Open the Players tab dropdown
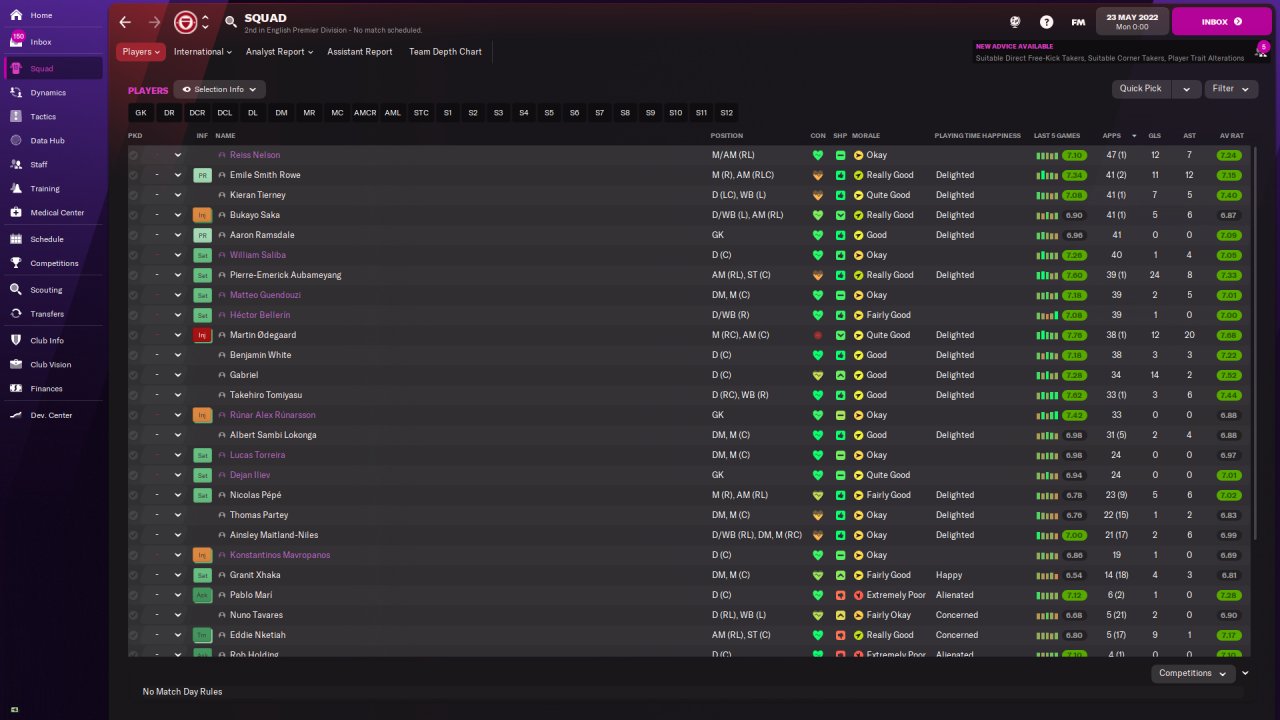The image size is (1280, 720). coord(141,52)
